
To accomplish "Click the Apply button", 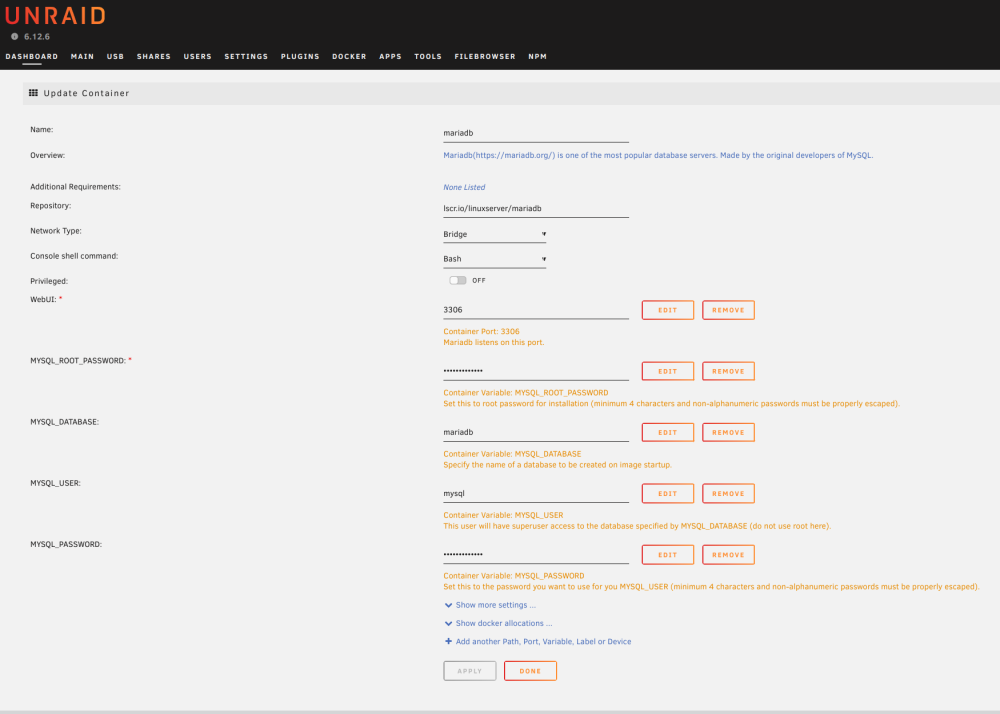I will coord(470,671).
